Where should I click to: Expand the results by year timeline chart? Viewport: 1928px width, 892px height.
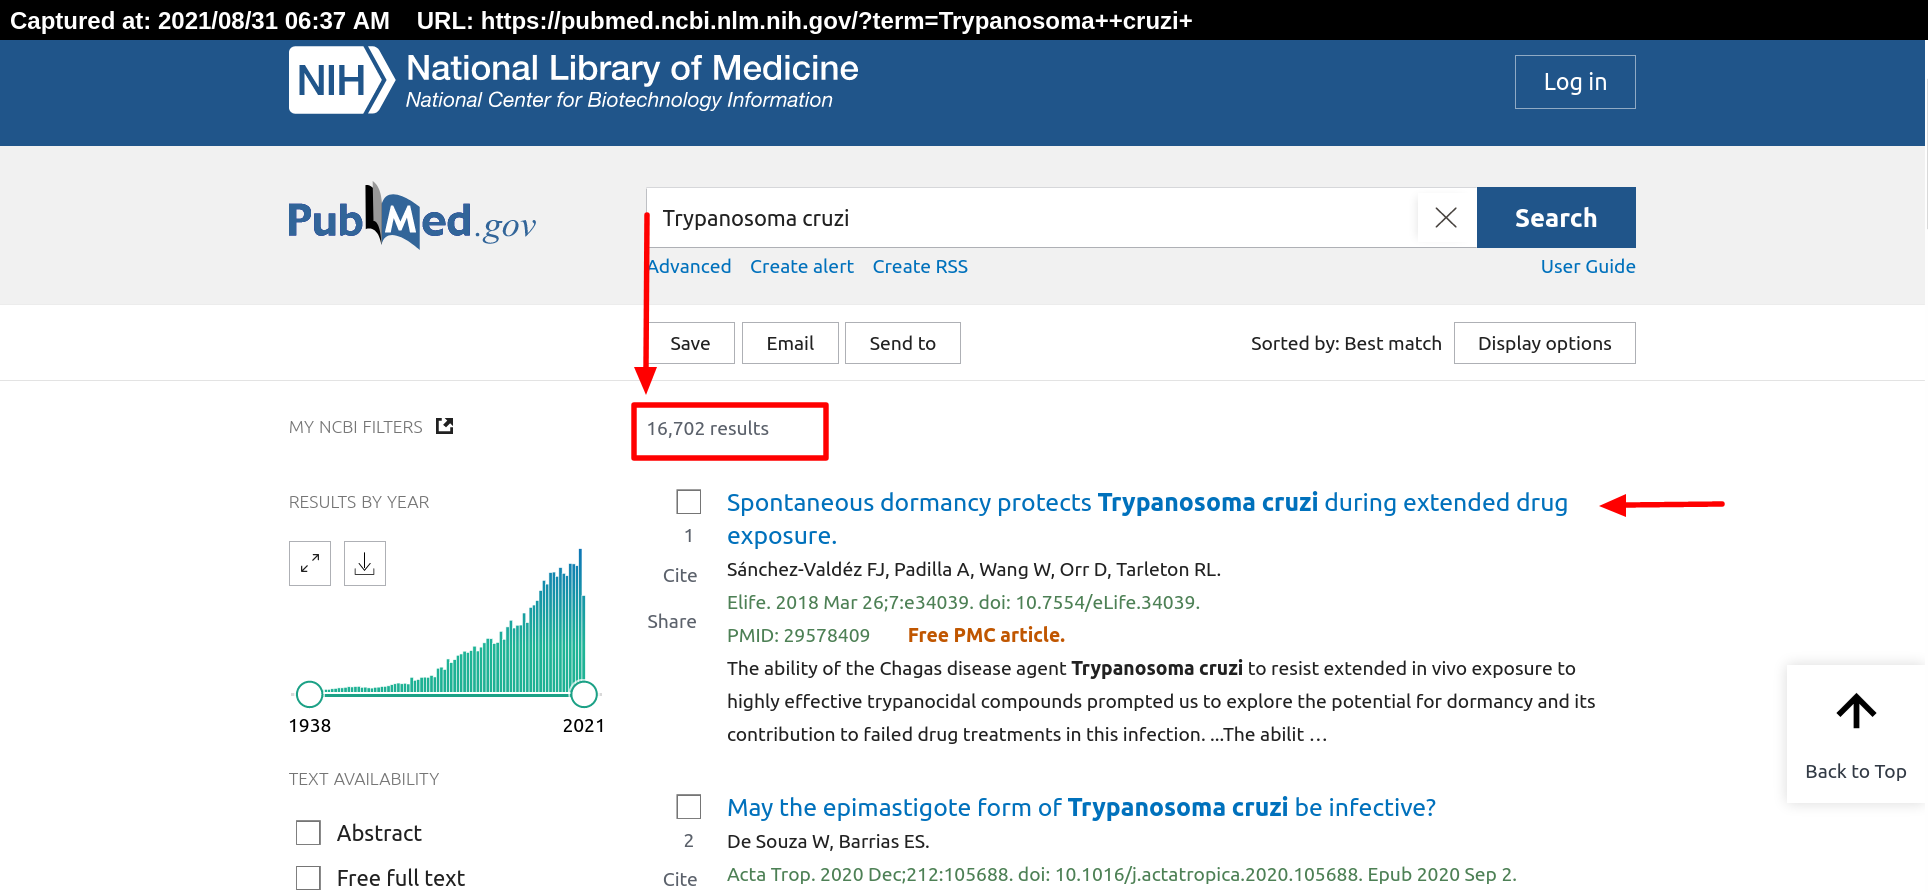[x=310, y=564]
